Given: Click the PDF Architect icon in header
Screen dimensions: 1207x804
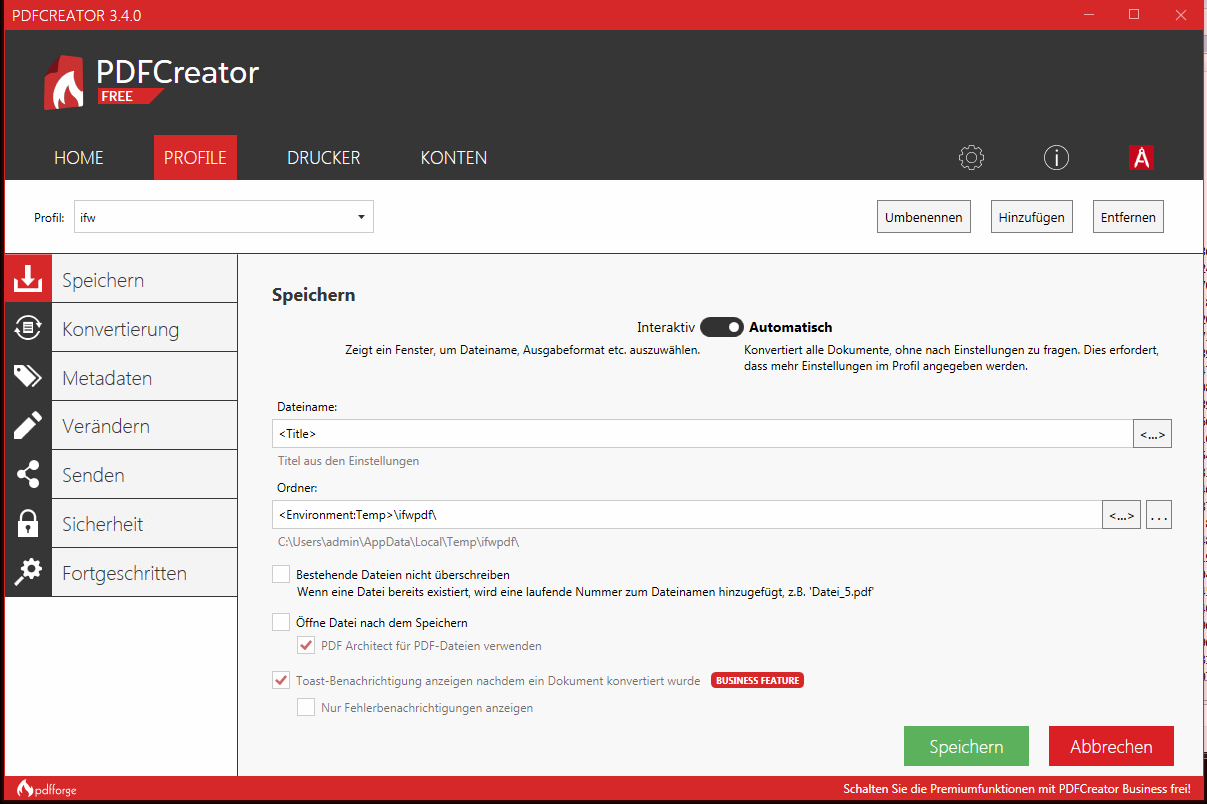Looking at the screenshot, I should click(x=1141, y=158).
